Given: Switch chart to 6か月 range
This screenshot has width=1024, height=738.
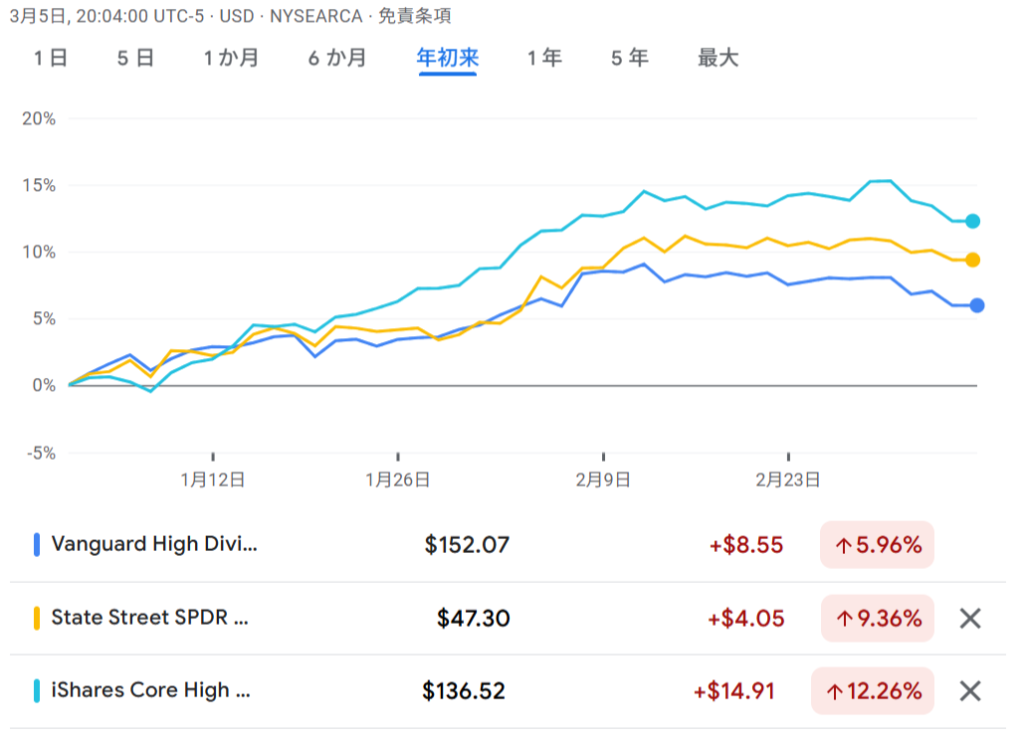Looking at the screenshot, I should (x=337, y=58).
